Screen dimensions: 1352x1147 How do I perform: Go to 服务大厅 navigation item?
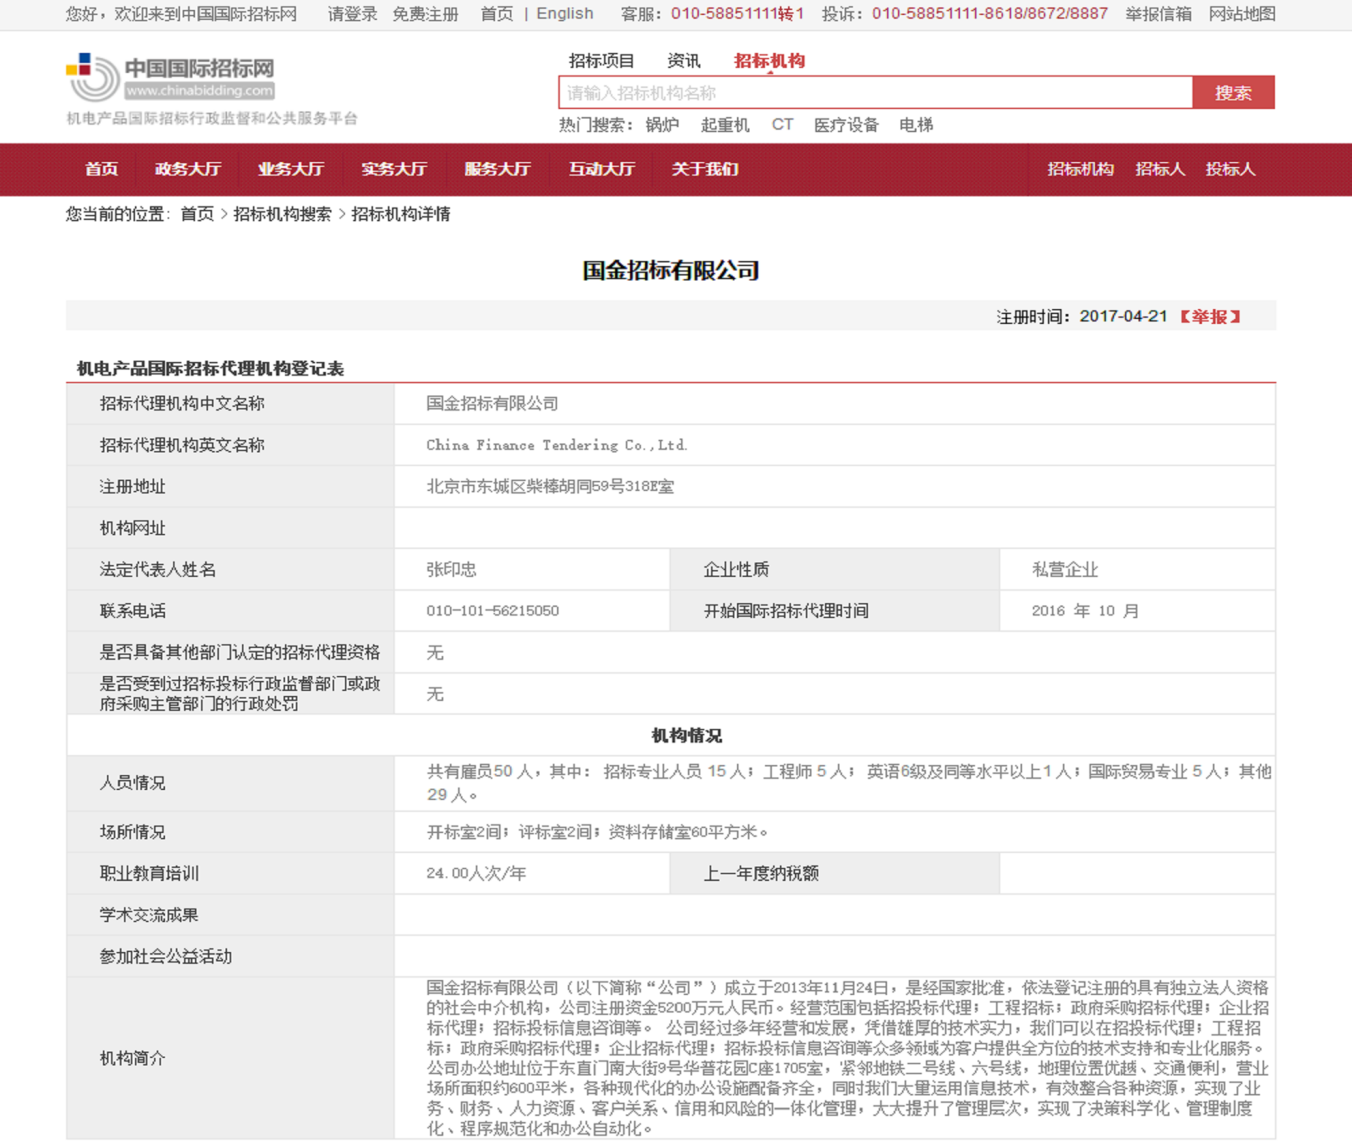[497, 169]
